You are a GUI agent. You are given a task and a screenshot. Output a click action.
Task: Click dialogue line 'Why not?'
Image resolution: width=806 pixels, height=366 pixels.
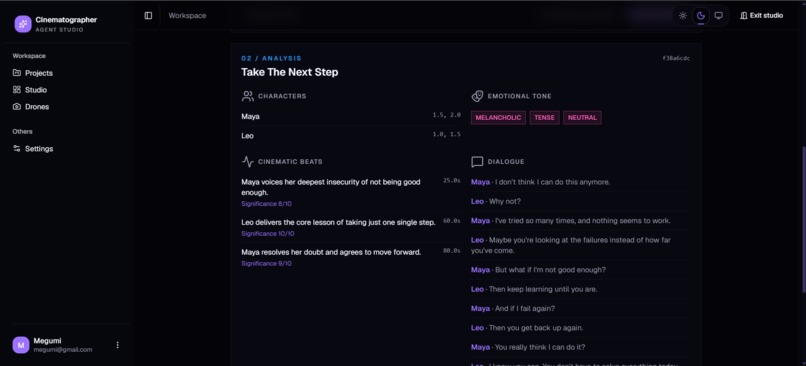505,202
